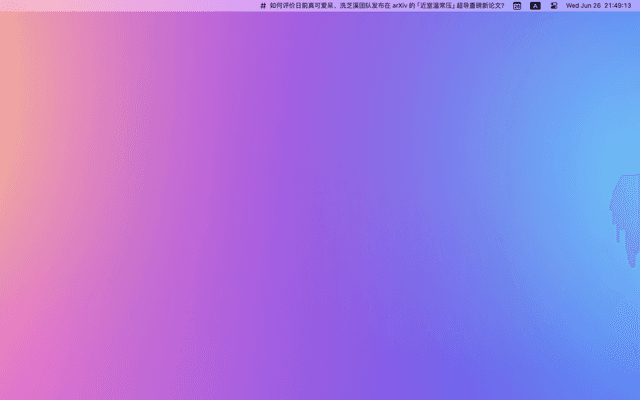Click the date "Wed Jun 26"
This screenshot has height=400, width=640.
583,5
